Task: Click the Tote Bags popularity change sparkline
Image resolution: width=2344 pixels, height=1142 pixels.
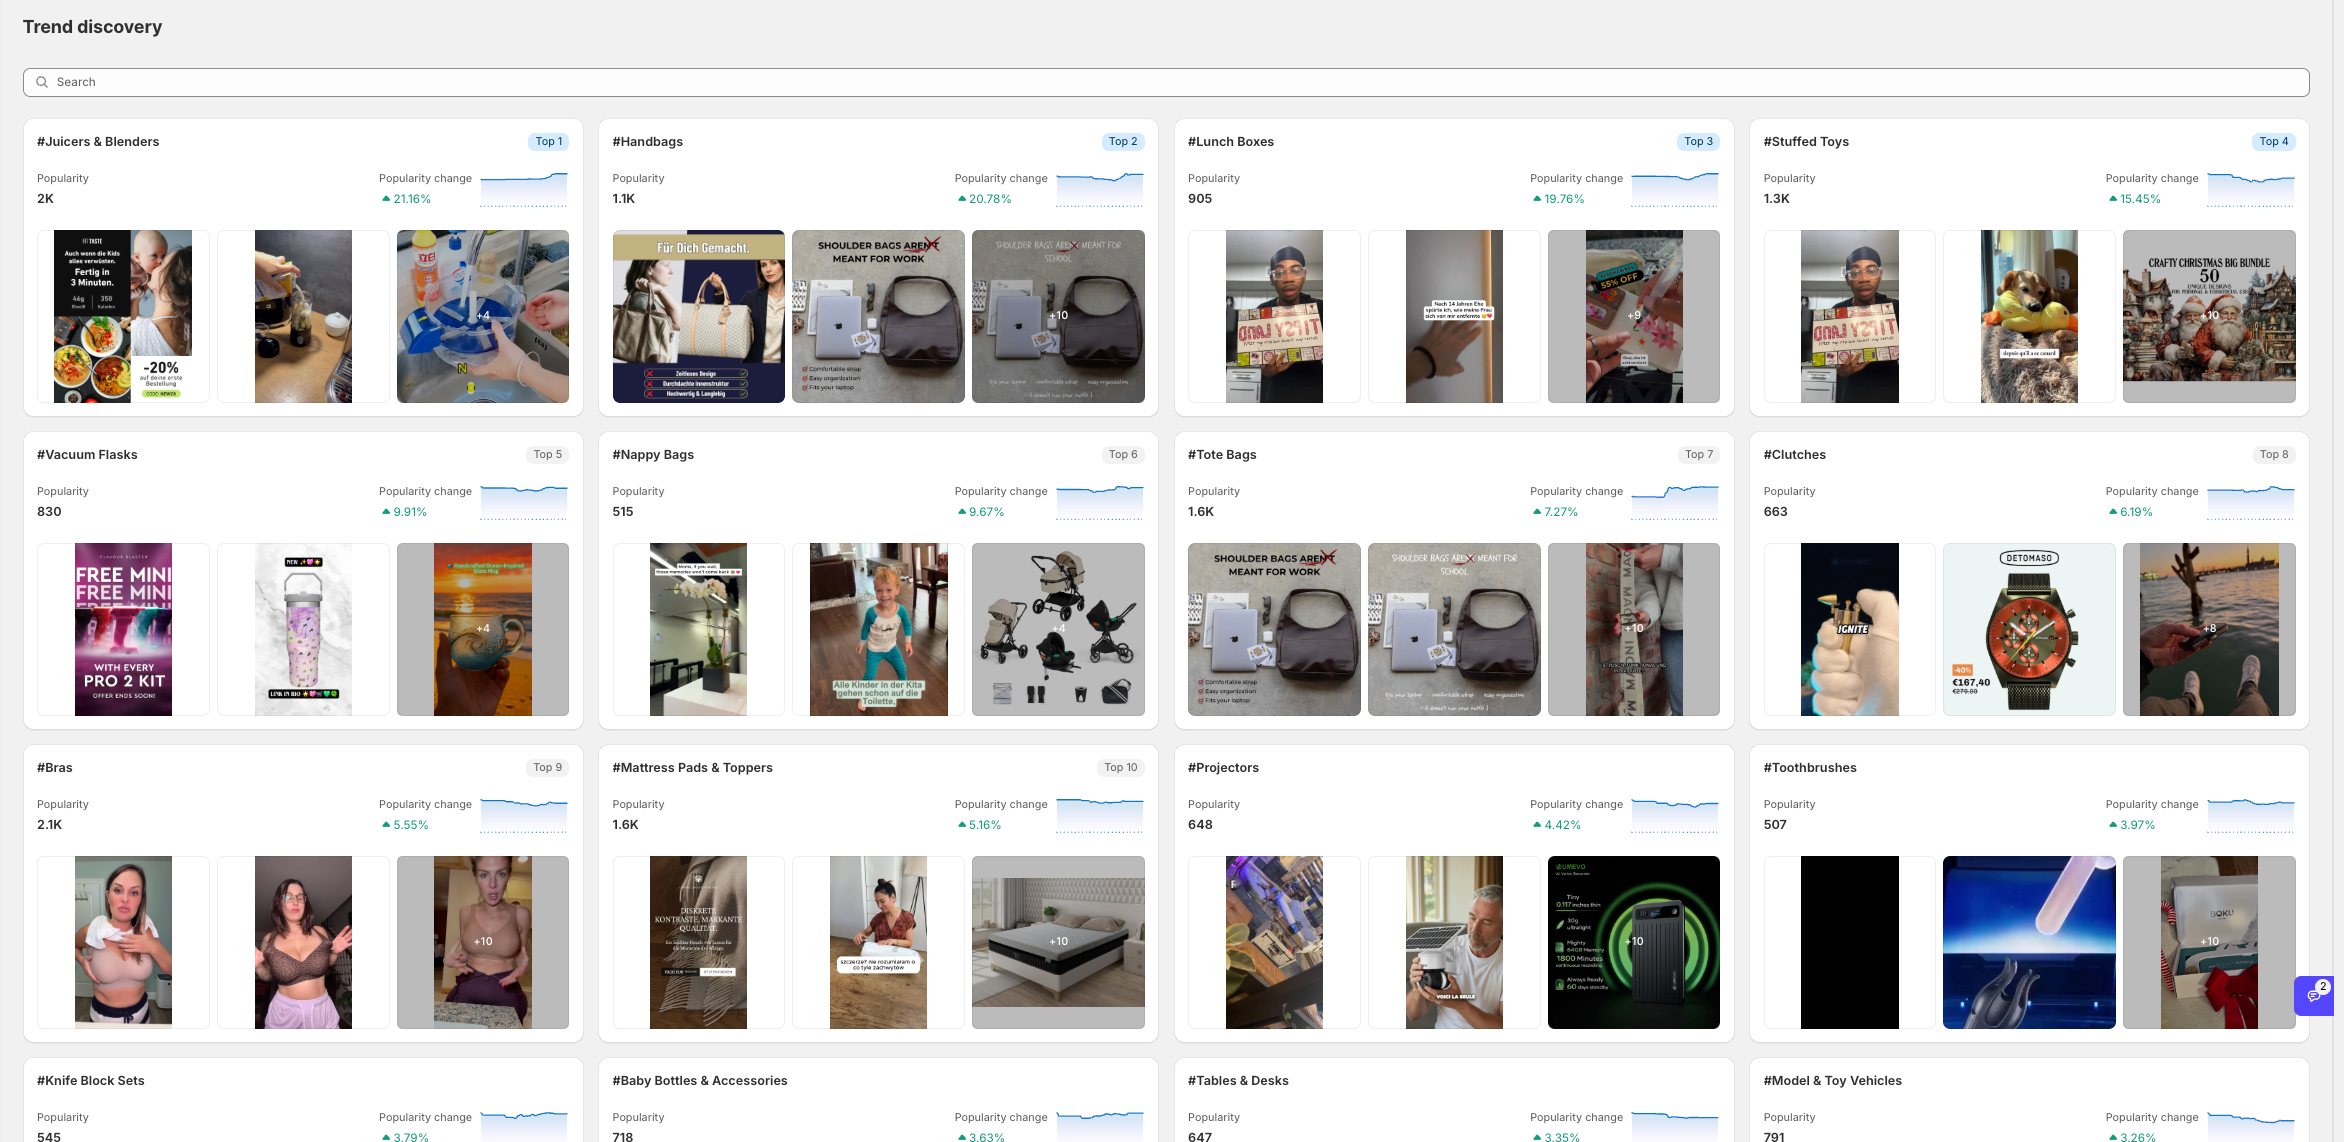Action: pyautogui.click(x=1674, y=502)
